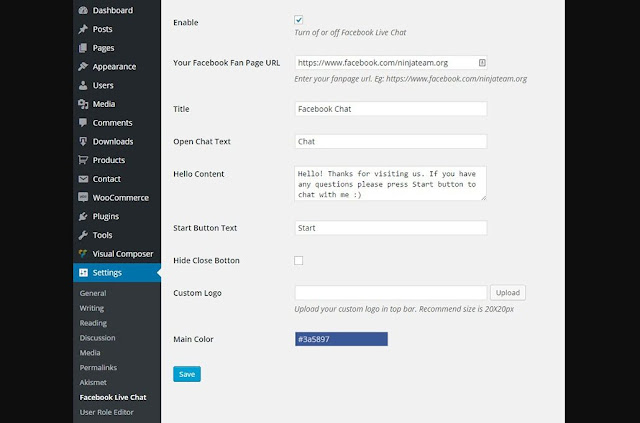Open Products menu label
The image size is (640, 423).
[x=109, y=160]
